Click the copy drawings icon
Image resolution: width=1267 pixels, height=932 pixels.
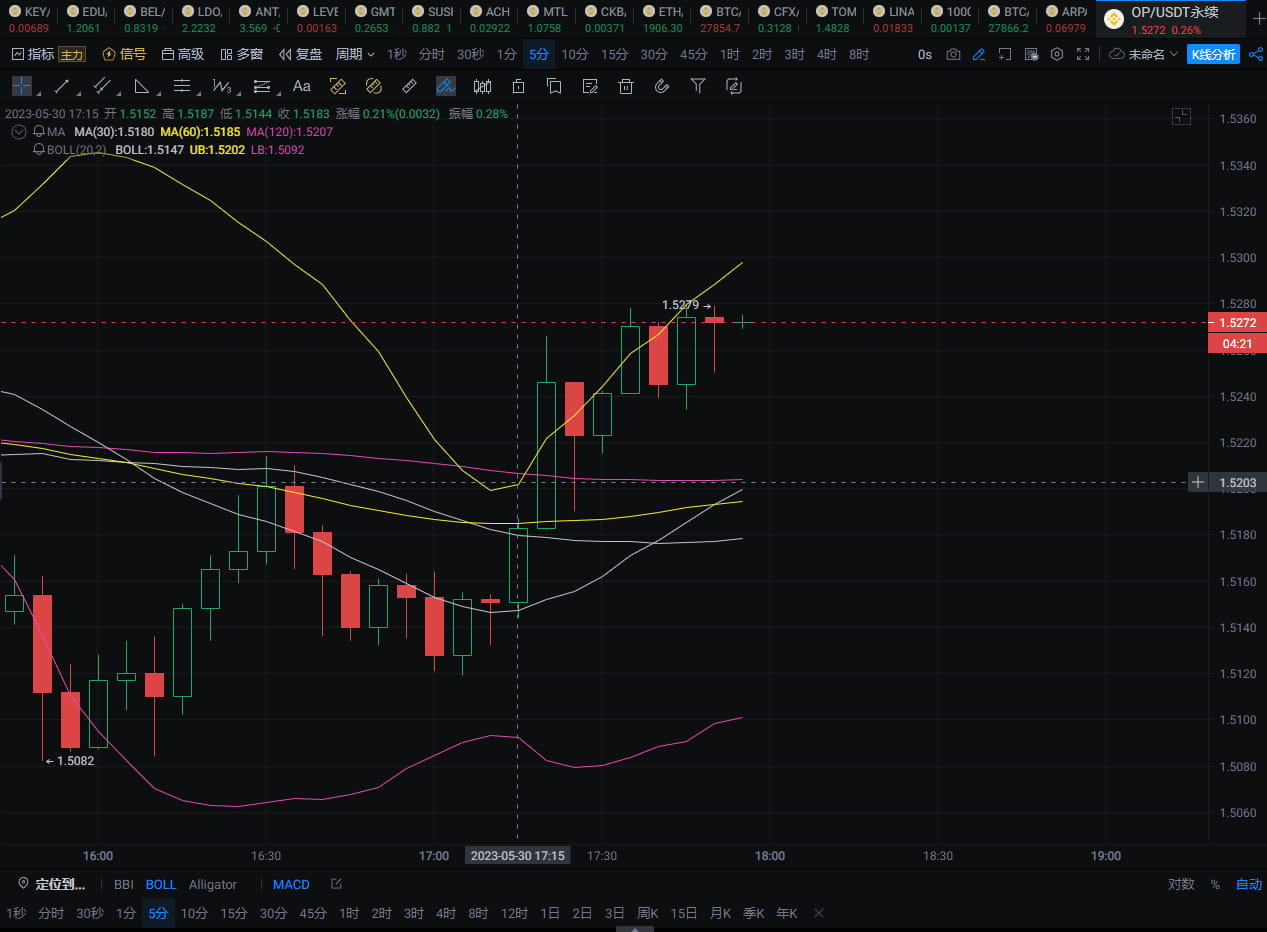[554, 86]
